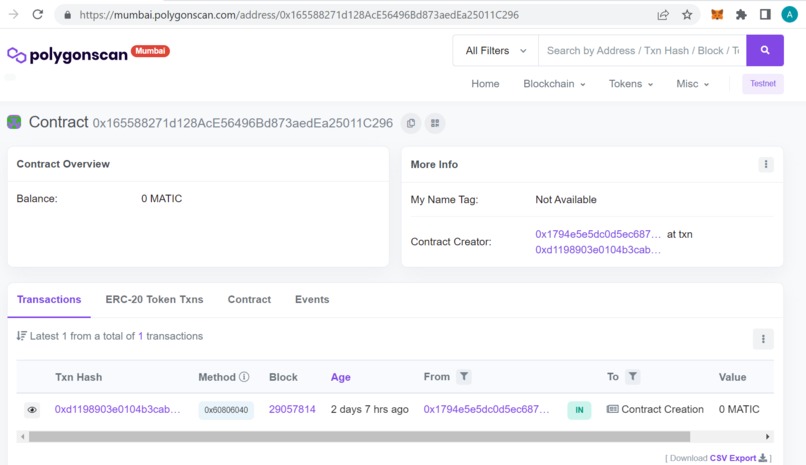Click the purple search magnifier button
806x465 pixels.
[765, 50]
